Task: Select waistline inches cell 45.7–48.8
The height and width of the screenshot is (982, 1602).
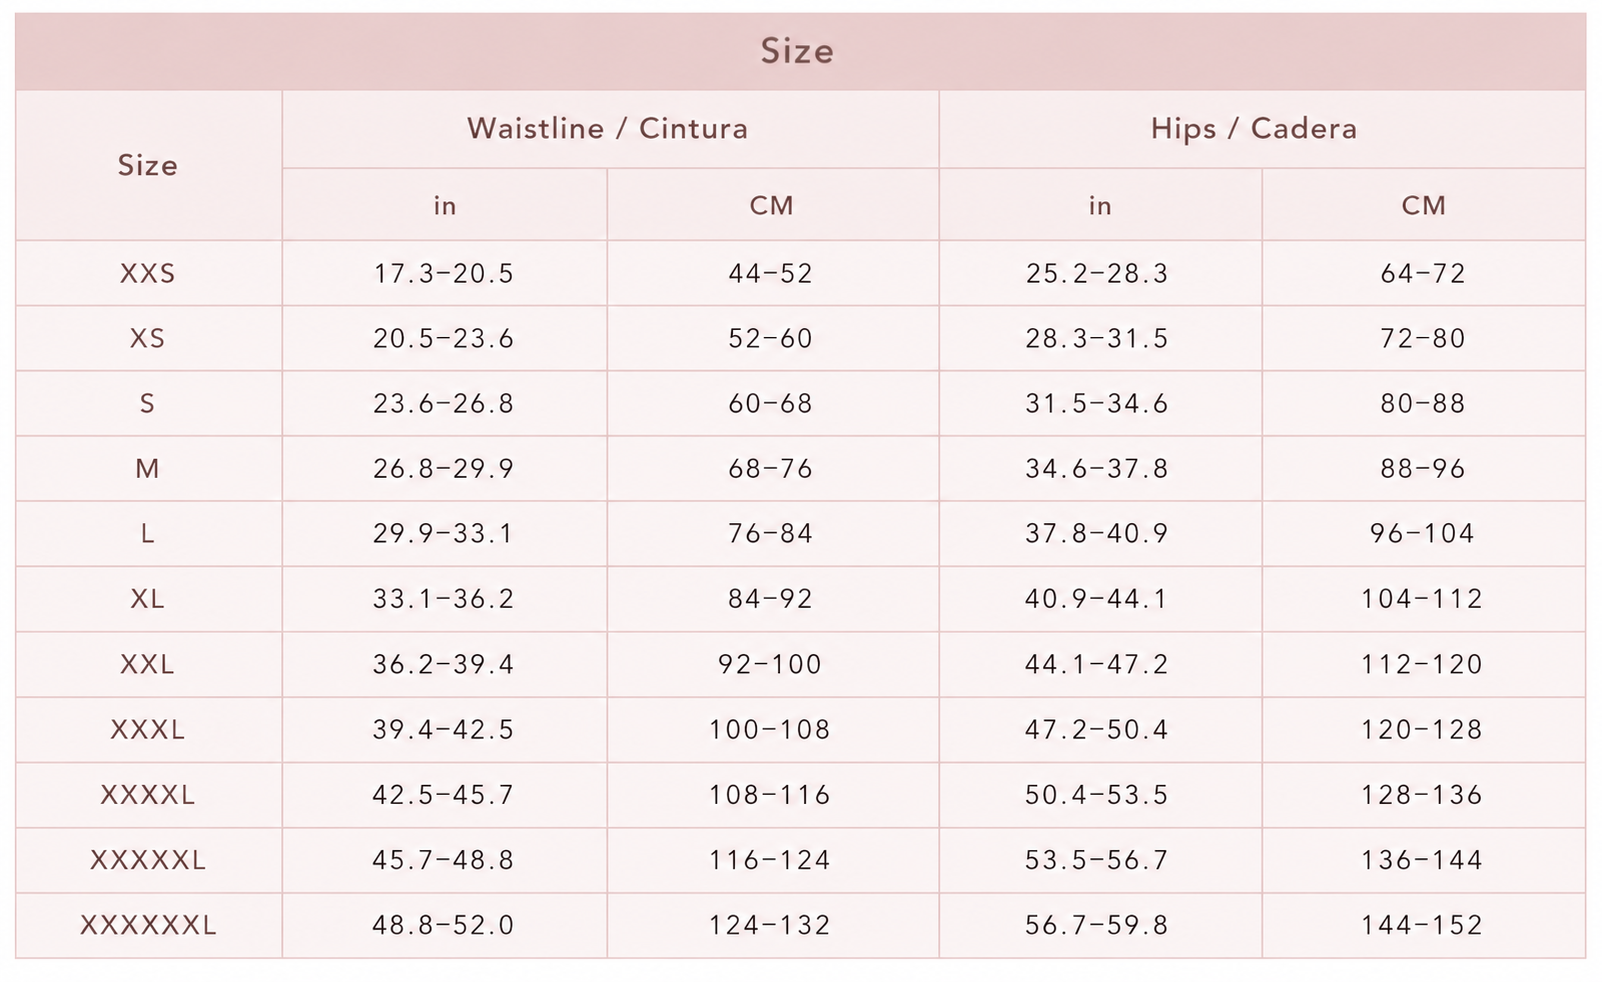Action: point(444,860)
